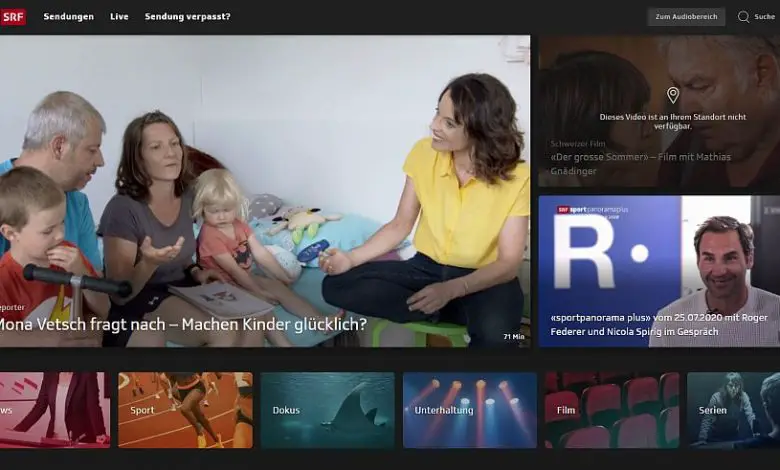780x470 pixels.
Task: Open the Live menu item
Action: 119,16
